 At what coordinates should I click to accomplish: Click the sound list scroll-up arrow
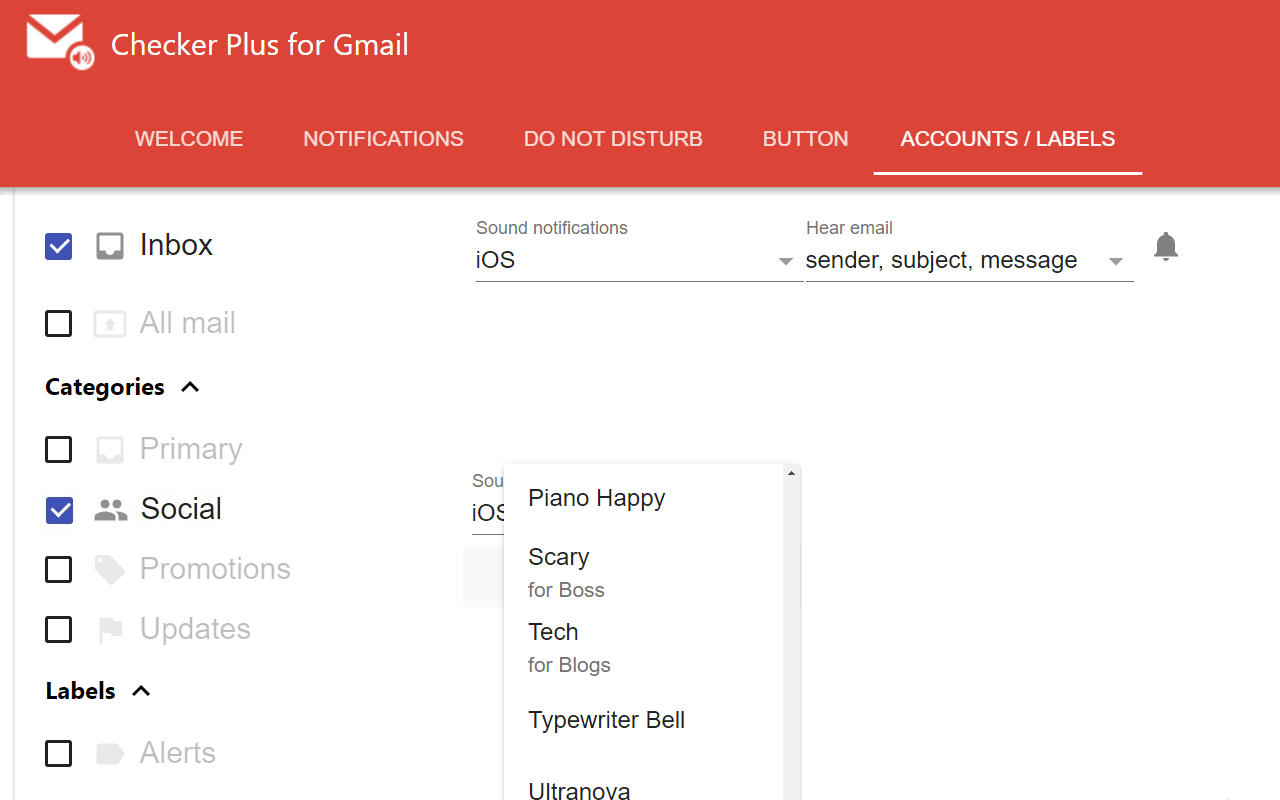[791, 473]
